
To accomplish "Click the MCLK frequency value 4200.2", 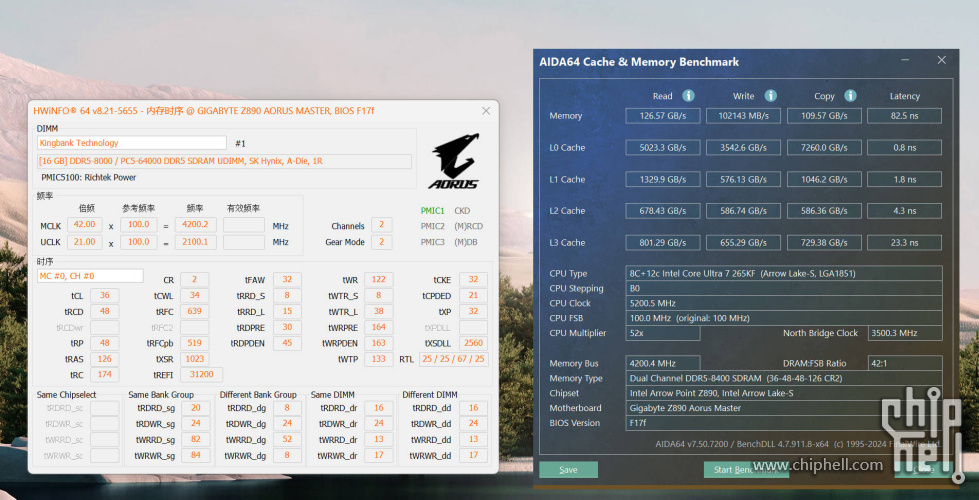I will (x=195, y=225).
